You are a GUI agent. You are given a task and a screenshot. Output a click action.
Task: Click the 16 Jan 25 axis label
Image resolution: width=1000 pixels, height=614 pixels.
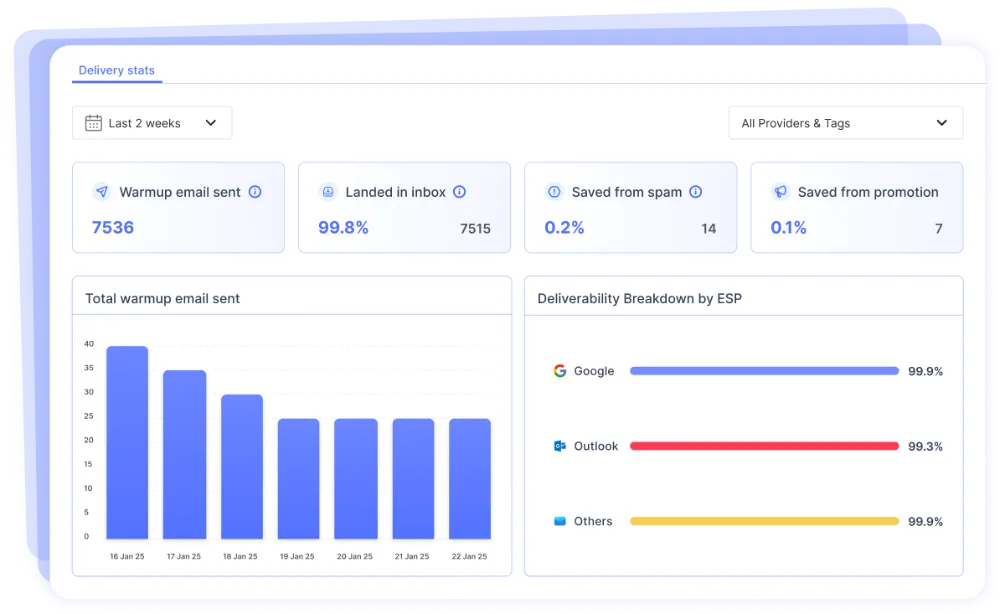pos(127,557)
